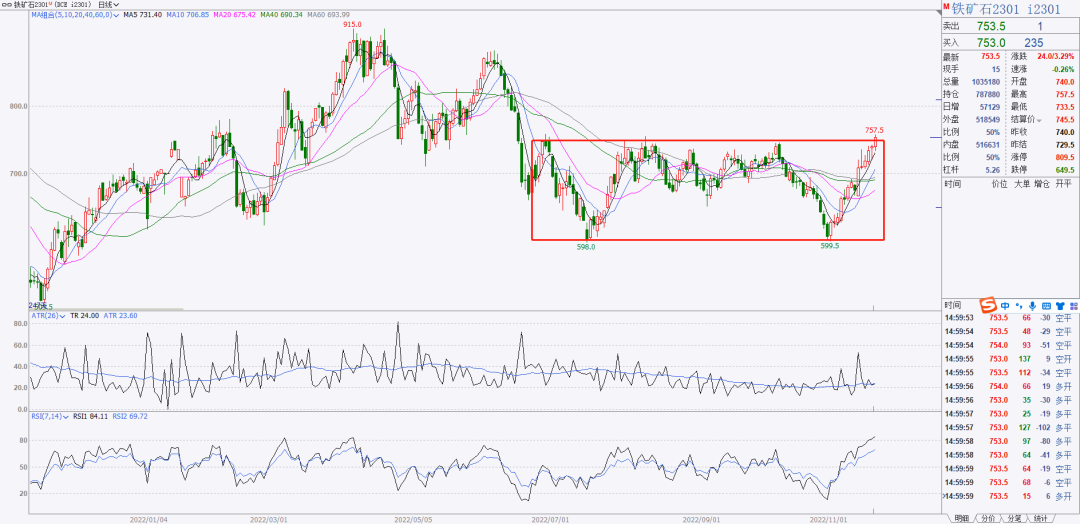1080x524 pixels.
Task: Click the 598.0 low price label
Action: [585, 245]
